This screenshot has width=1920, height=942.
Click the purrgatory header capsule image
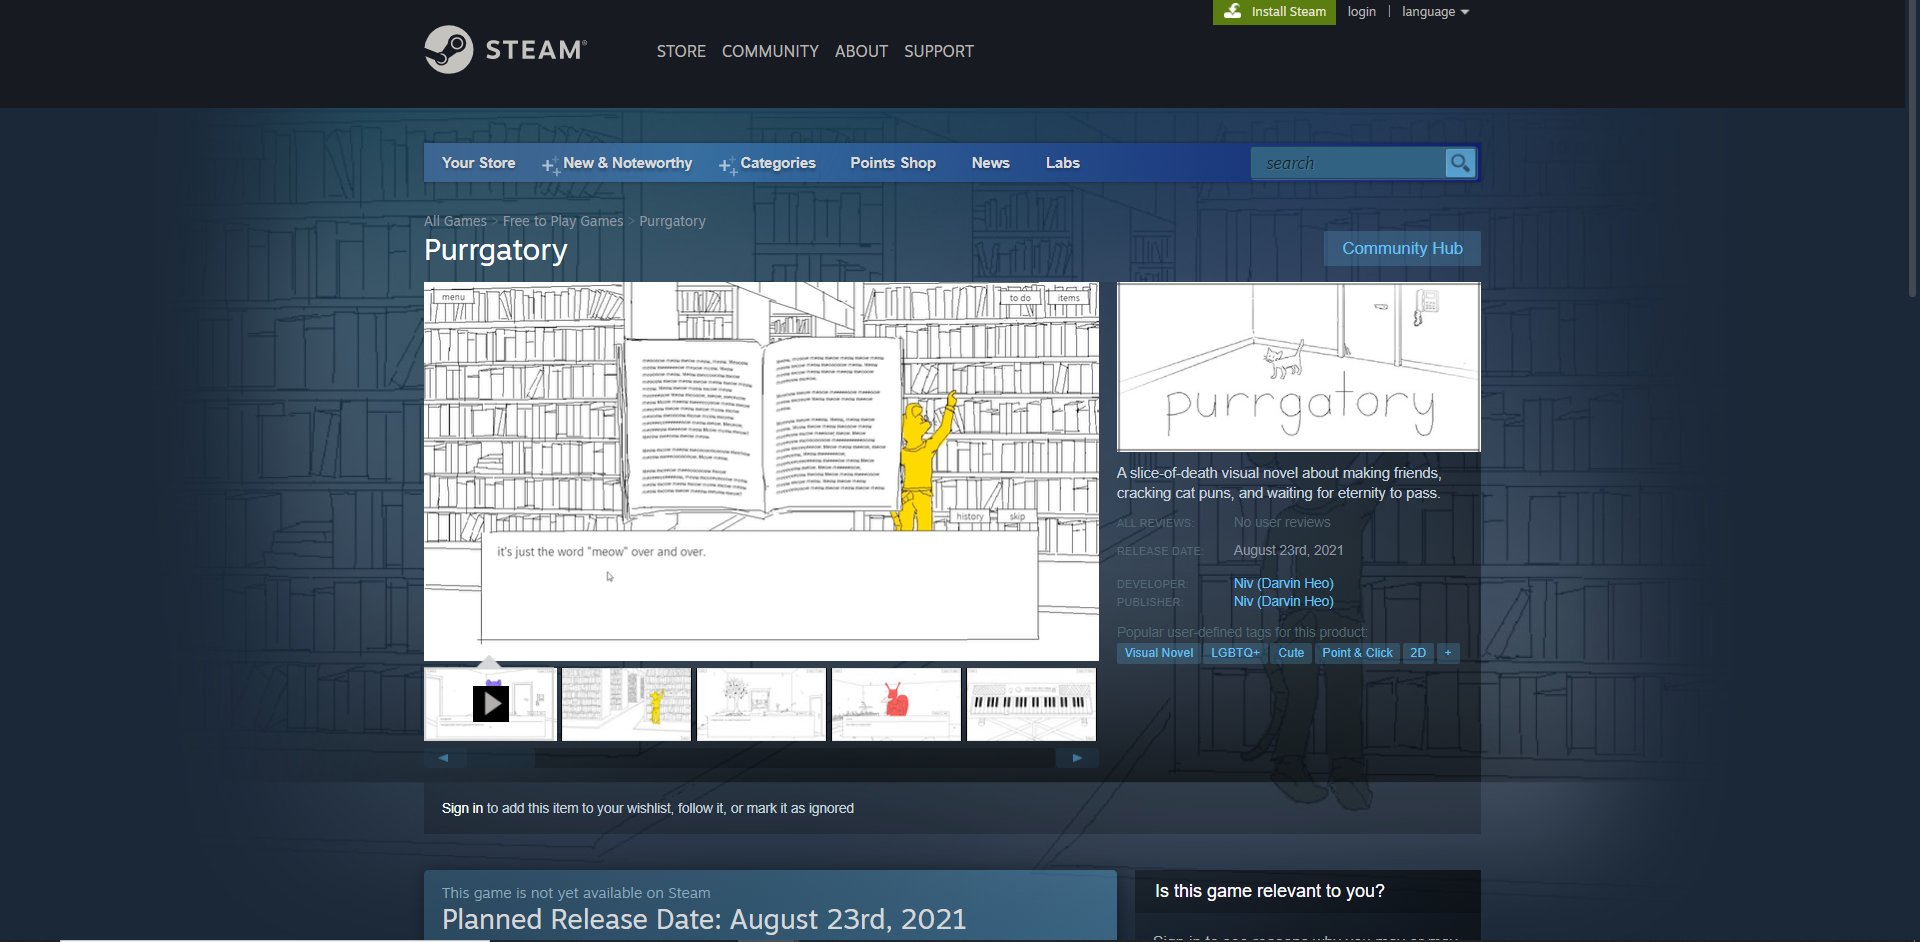pos(1298,367)
